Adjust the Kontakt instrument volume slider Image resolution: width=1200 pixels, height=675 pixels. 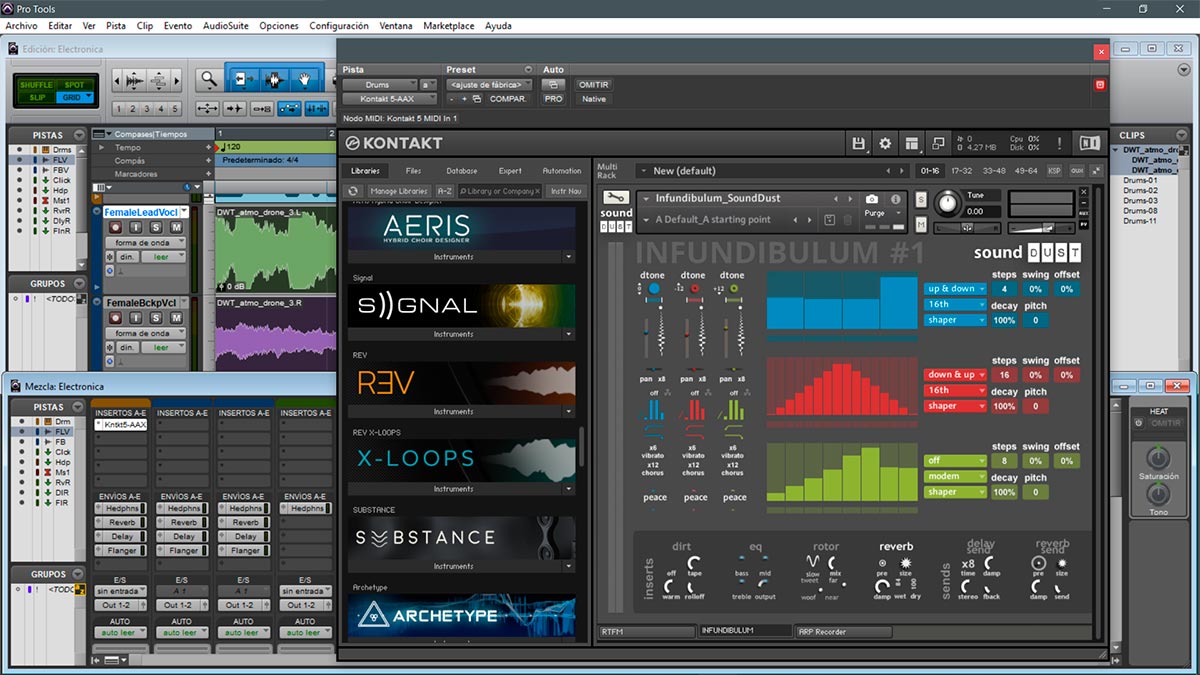[1041, 228]
